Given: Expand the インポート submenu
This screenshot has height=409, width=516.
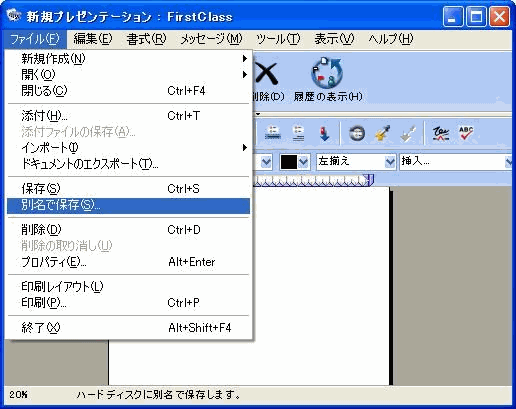Looking at the screenshot, I should (245, 148).
